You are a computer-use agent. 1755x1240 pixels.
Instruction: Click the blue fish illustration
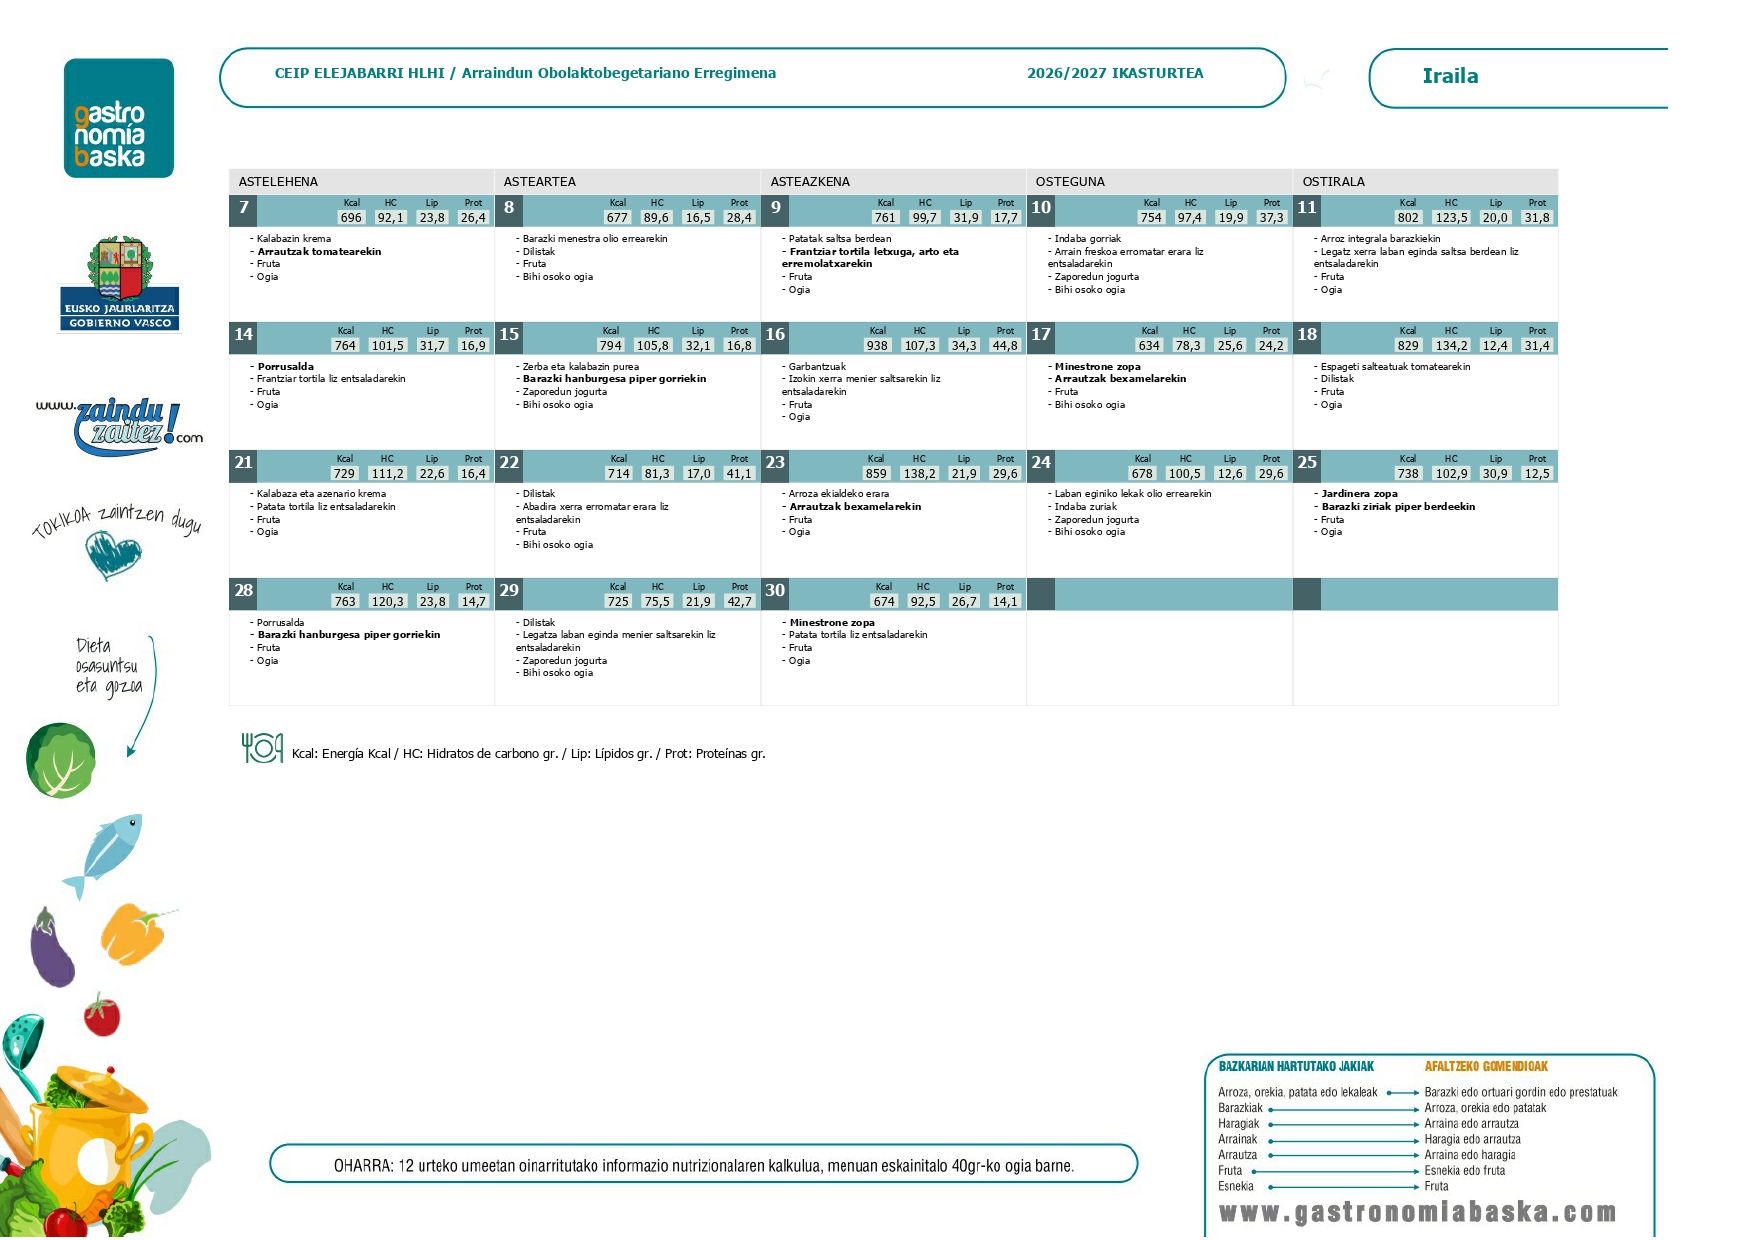coord(104,853)
